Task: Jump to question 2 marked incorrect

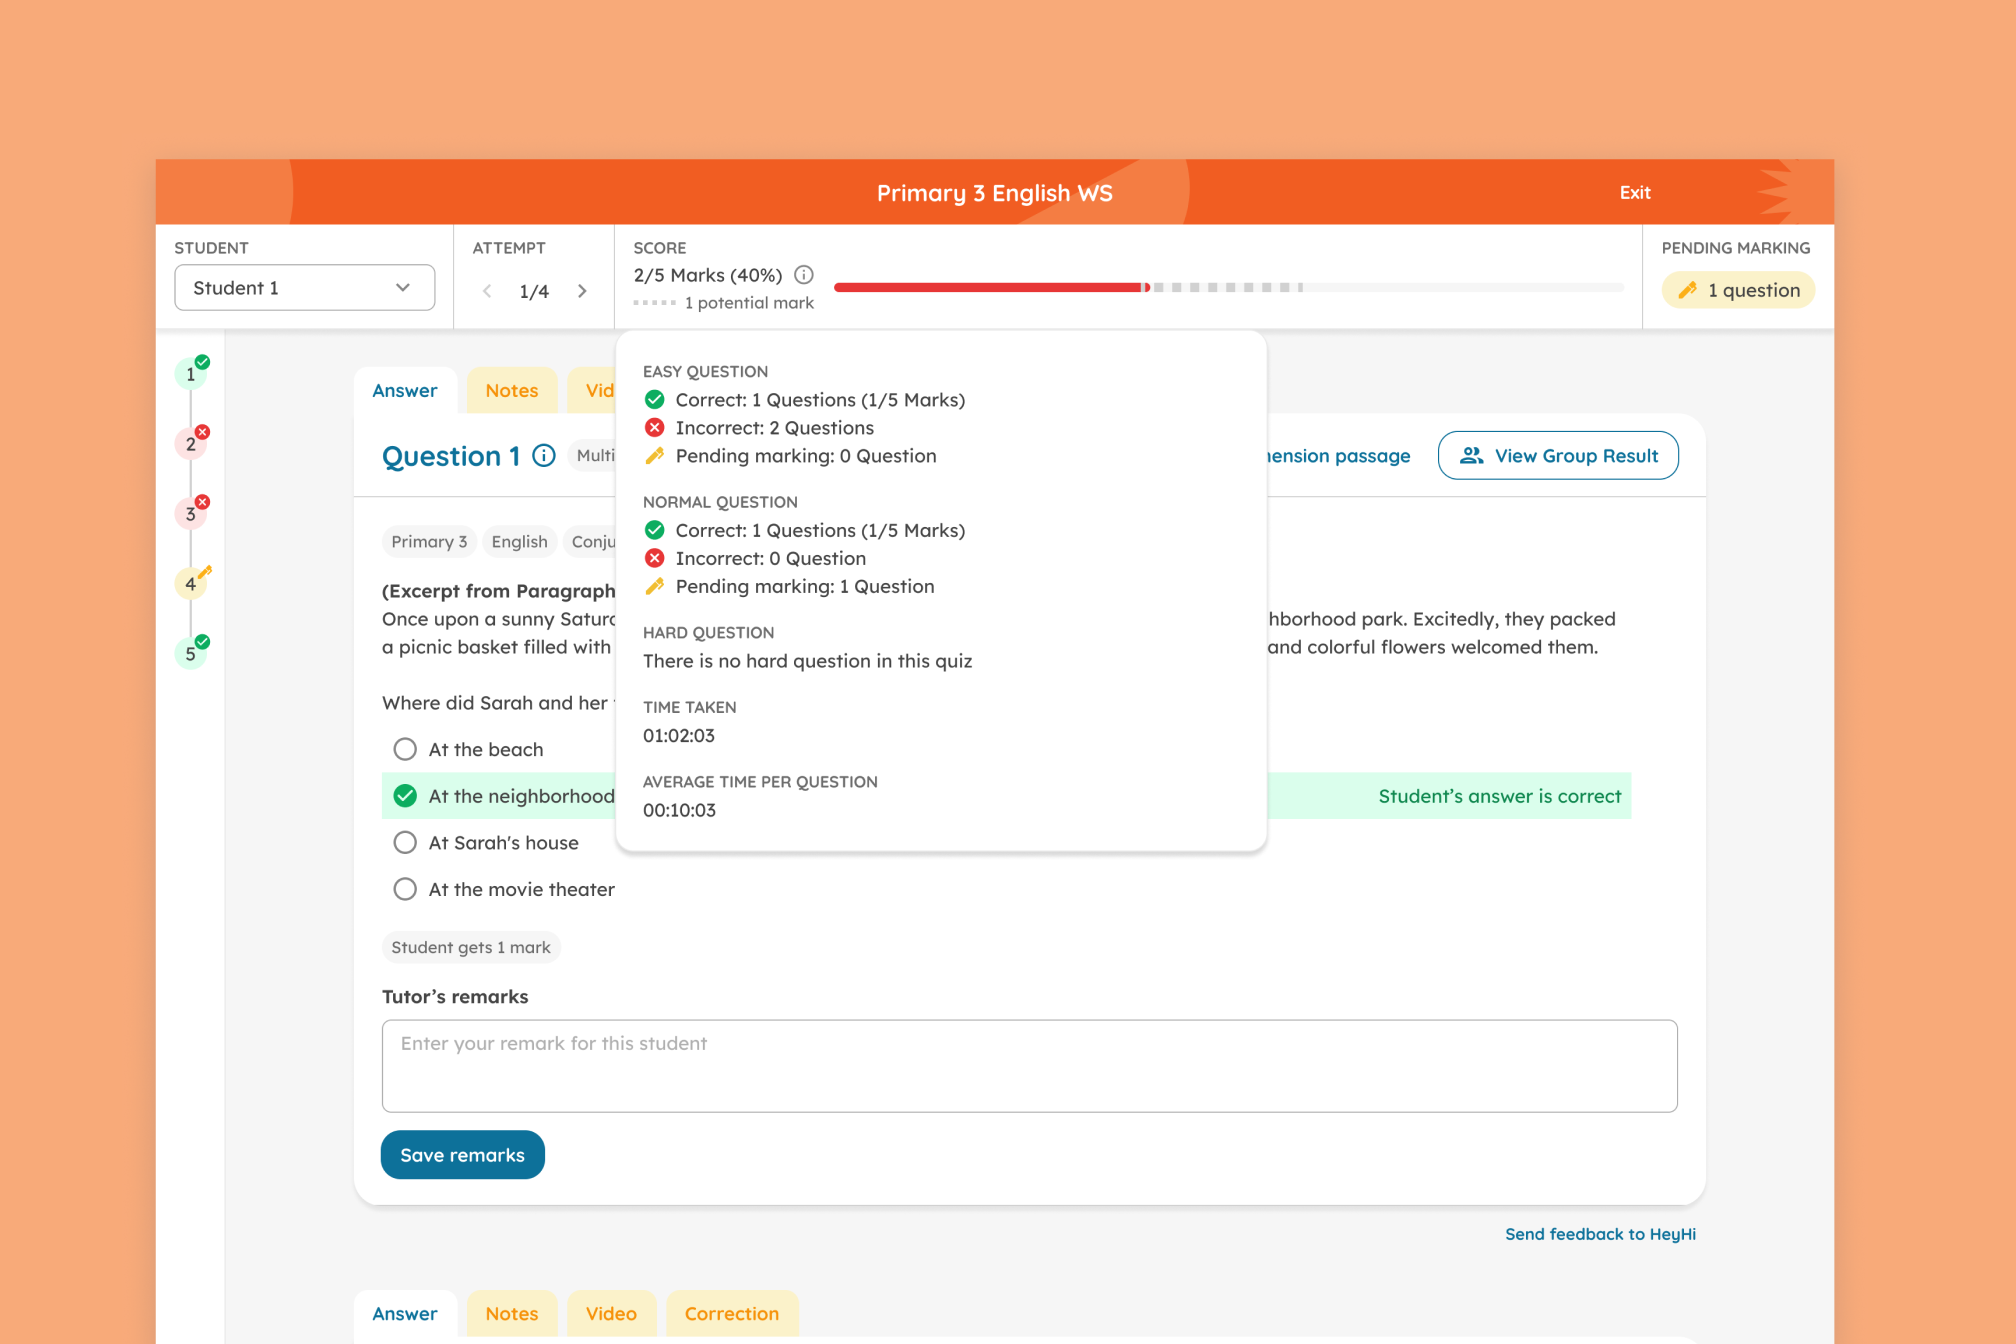Action: click(x=191, y=444)
